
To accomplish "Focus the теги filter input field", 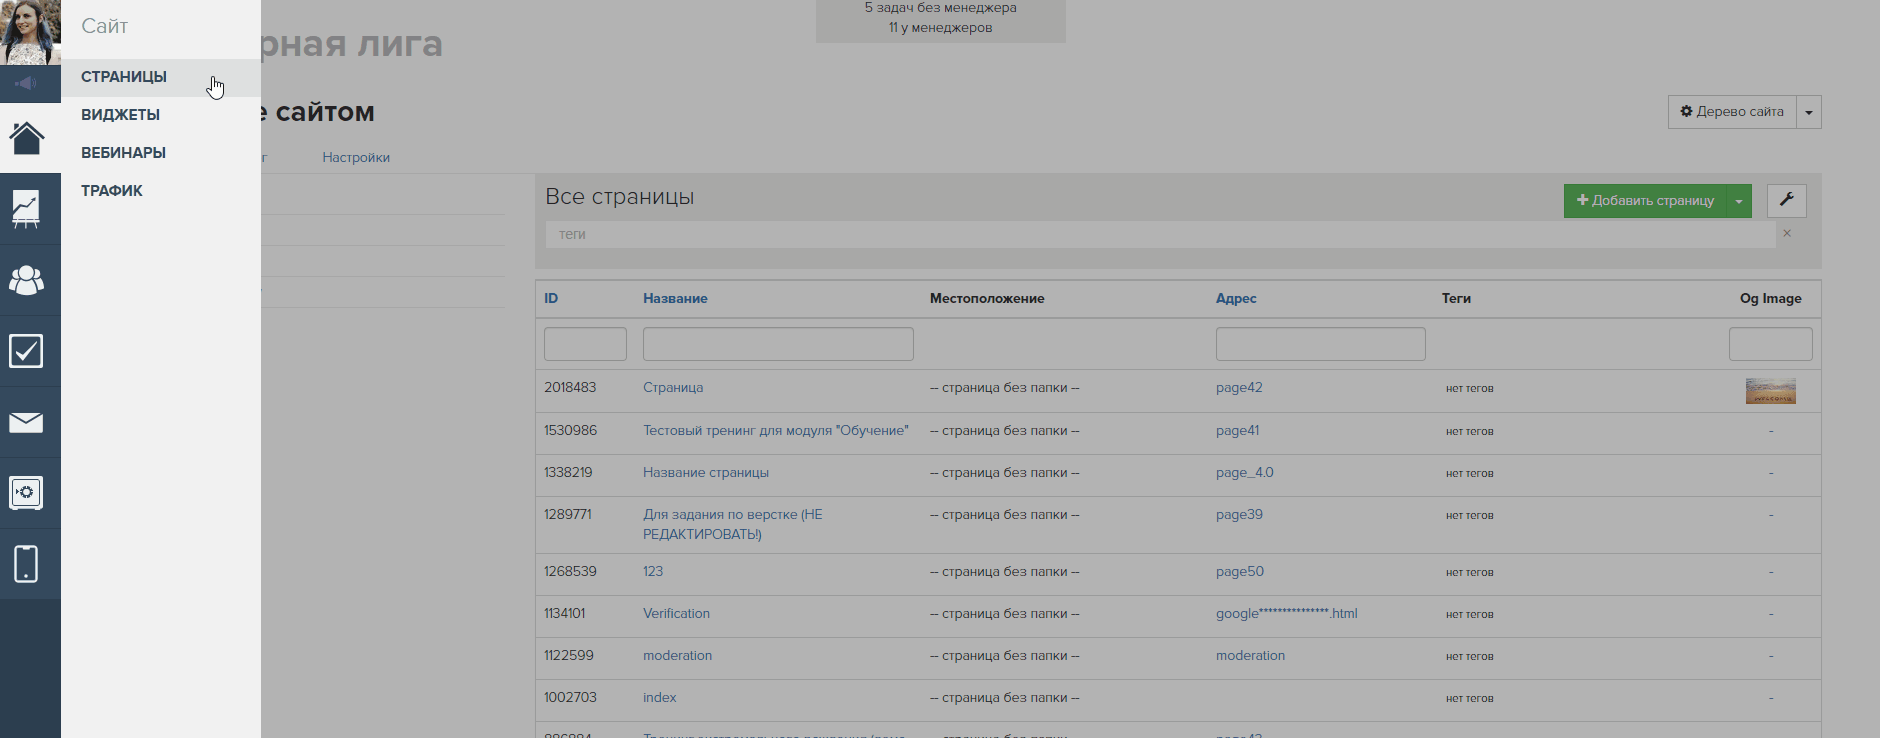I will click(1160, 235).
